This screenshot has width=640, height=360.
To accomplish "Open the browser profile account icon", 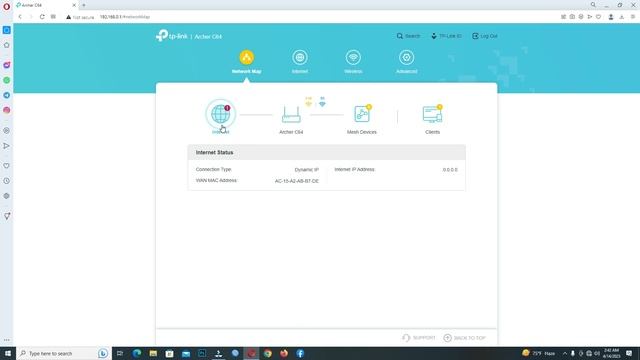I will [611, 17].
